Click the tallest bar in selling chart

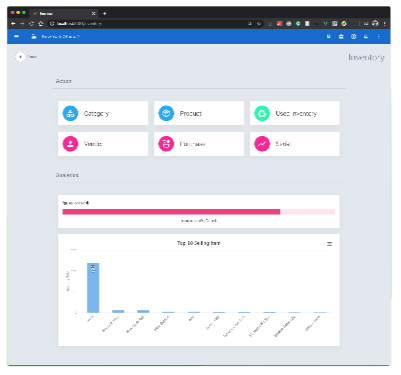[x=93, y=288]
